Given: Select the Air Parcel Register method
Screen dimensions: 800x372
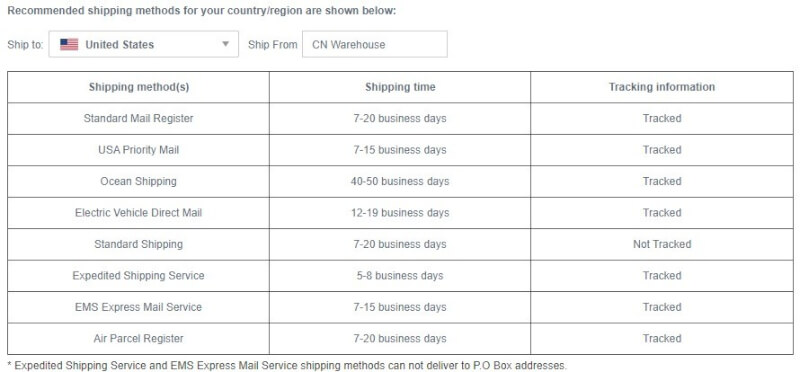Looking at the screenshot, I should [x=138, y=339].
